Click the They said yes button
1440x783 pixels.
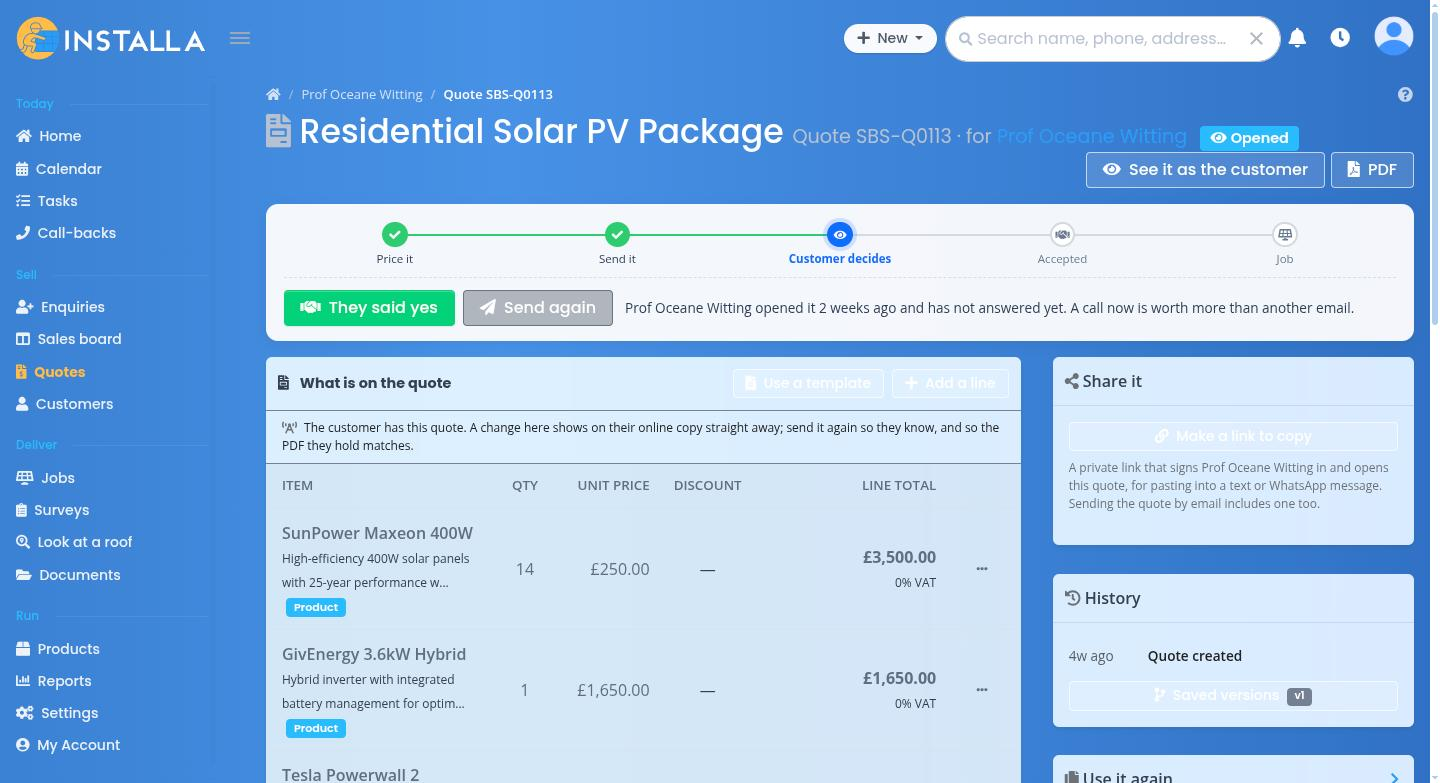pos(369,308)
